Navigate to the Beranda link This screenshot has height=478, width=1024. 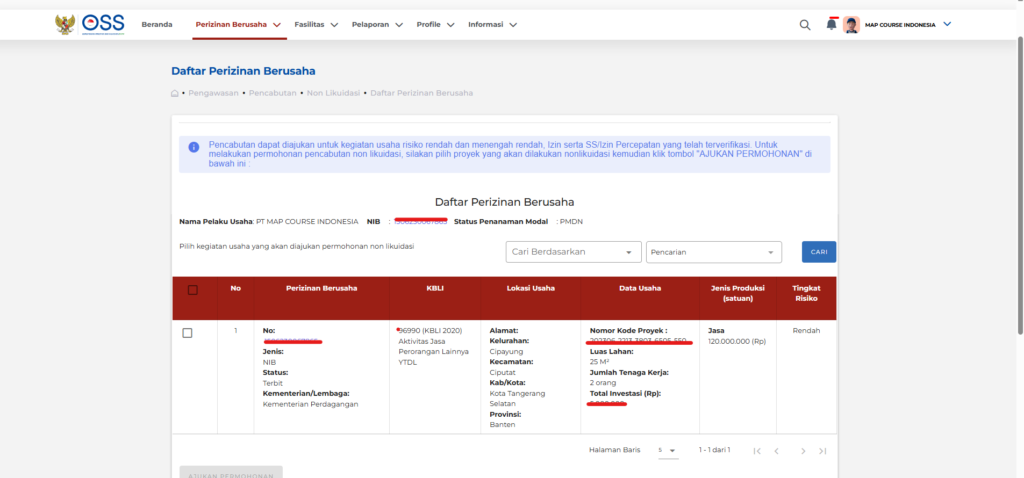pos(155,24)
